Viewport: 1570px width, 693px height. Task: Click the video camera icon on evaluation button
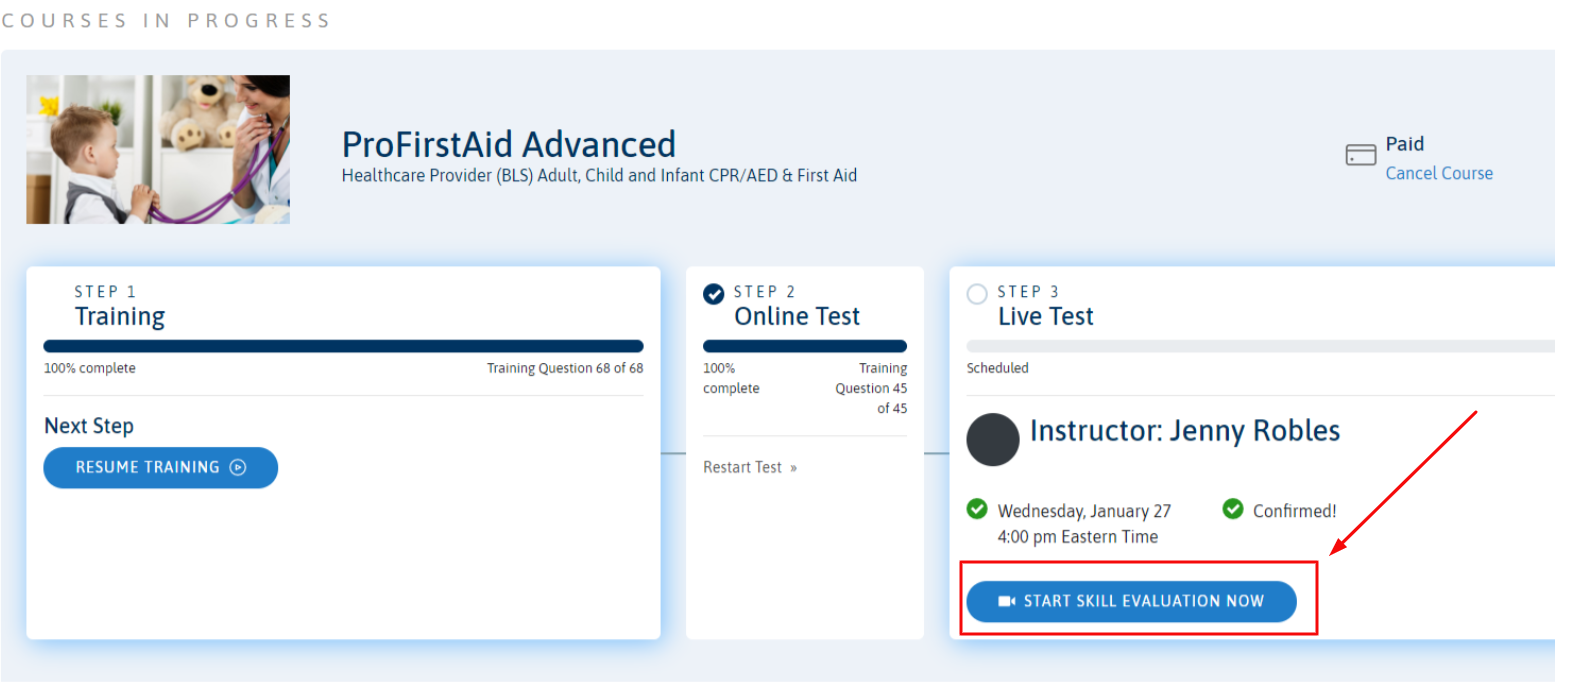click(x=1007, y=601)
